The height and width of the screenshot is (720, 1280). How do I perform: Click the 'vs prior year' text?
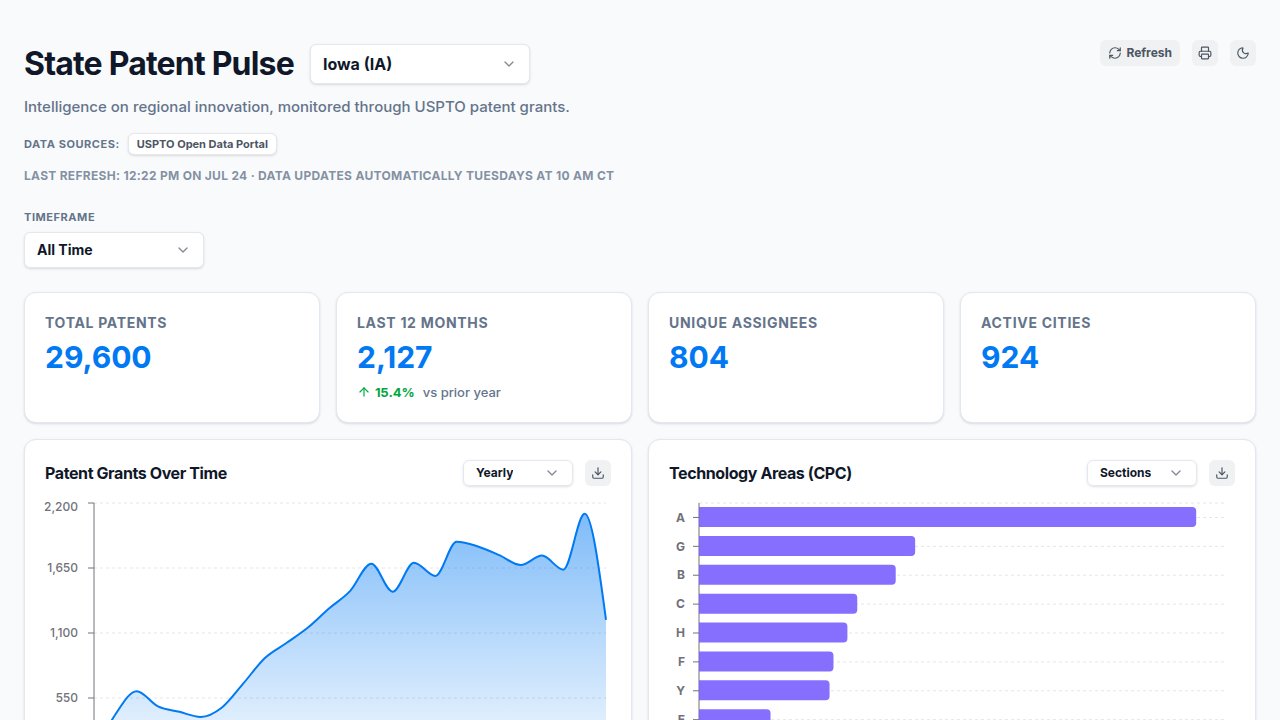[462, 393]
